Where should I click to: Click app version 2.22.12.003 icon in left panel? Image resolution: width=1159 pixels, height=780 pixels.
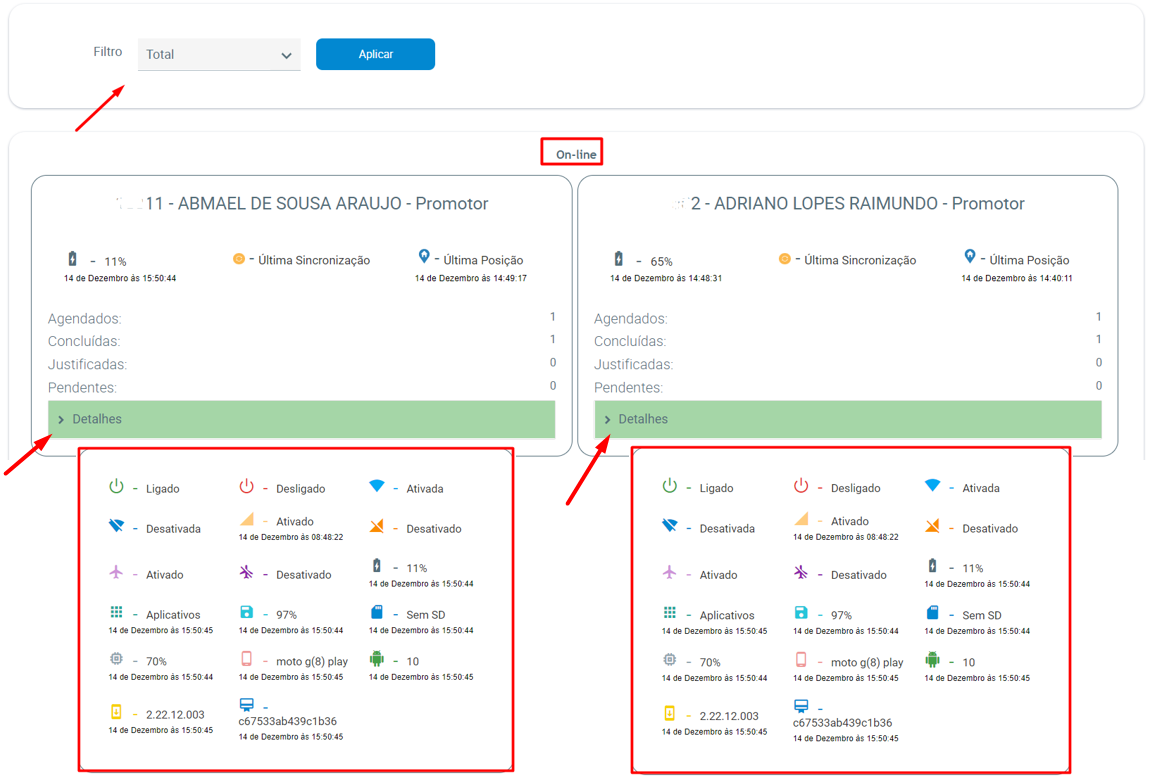116,711
